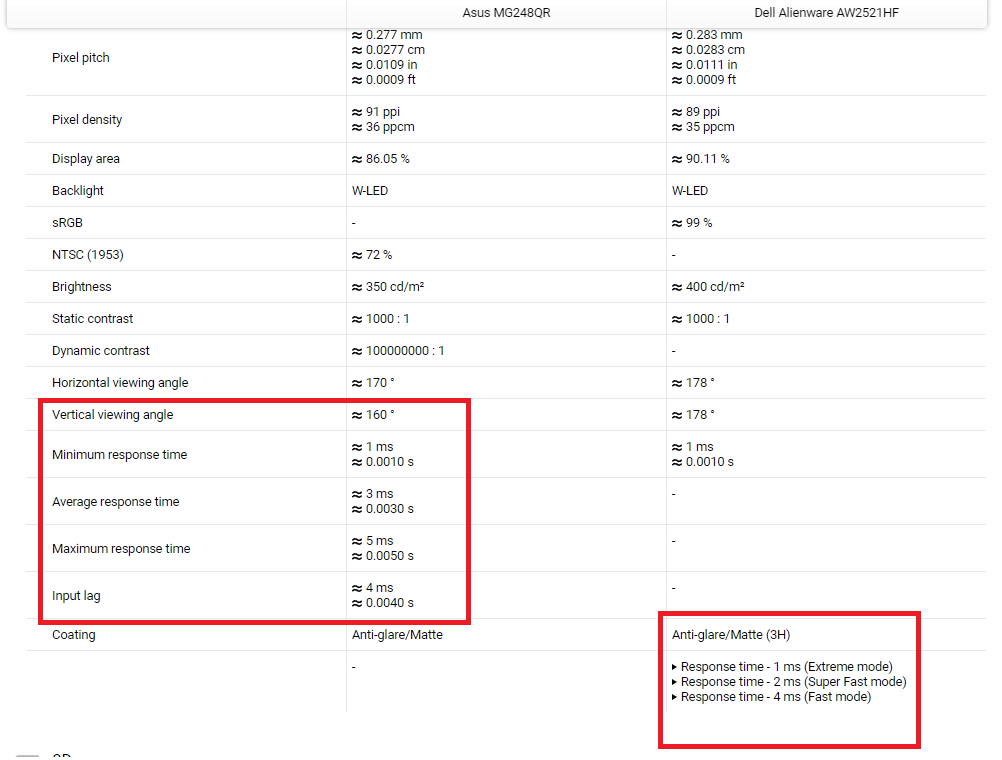1002x760 pixels.
Task: Click Asus NTSC value 72 %
Action: point(372,254)
